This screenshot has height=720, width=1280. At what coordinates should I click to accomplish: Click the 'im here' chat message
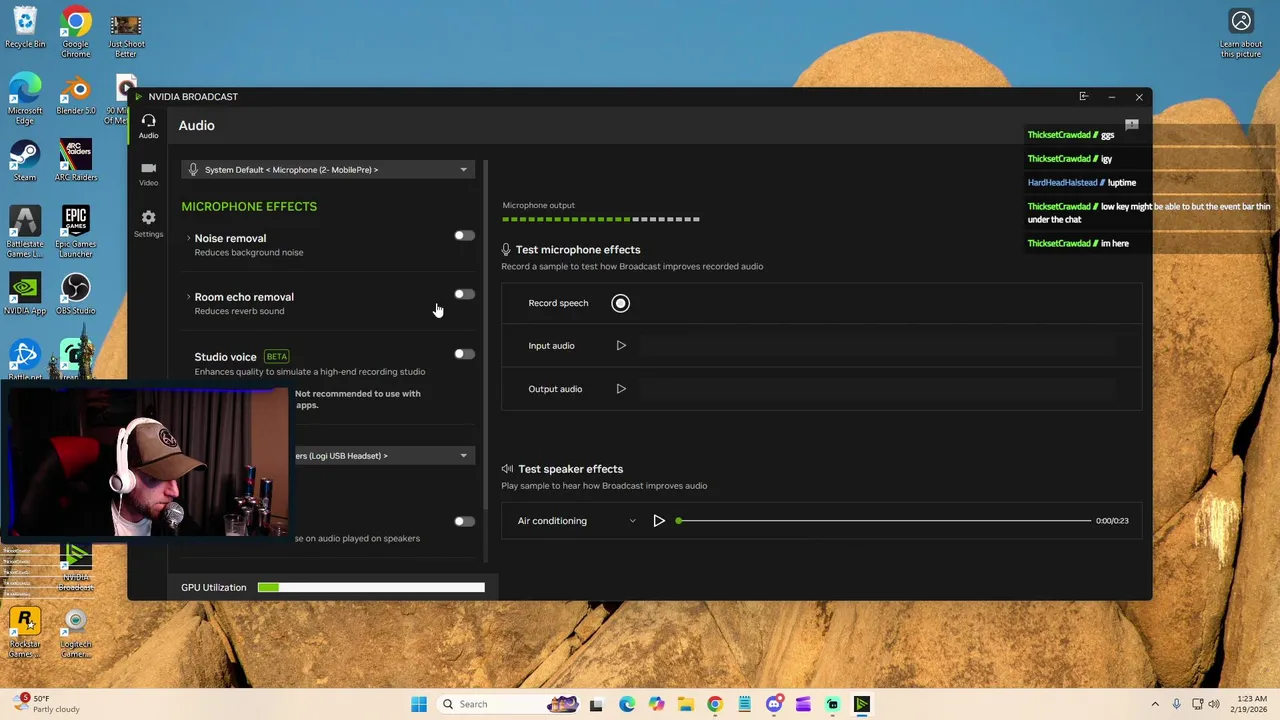pyautogui.click(x=1115, y=244)
